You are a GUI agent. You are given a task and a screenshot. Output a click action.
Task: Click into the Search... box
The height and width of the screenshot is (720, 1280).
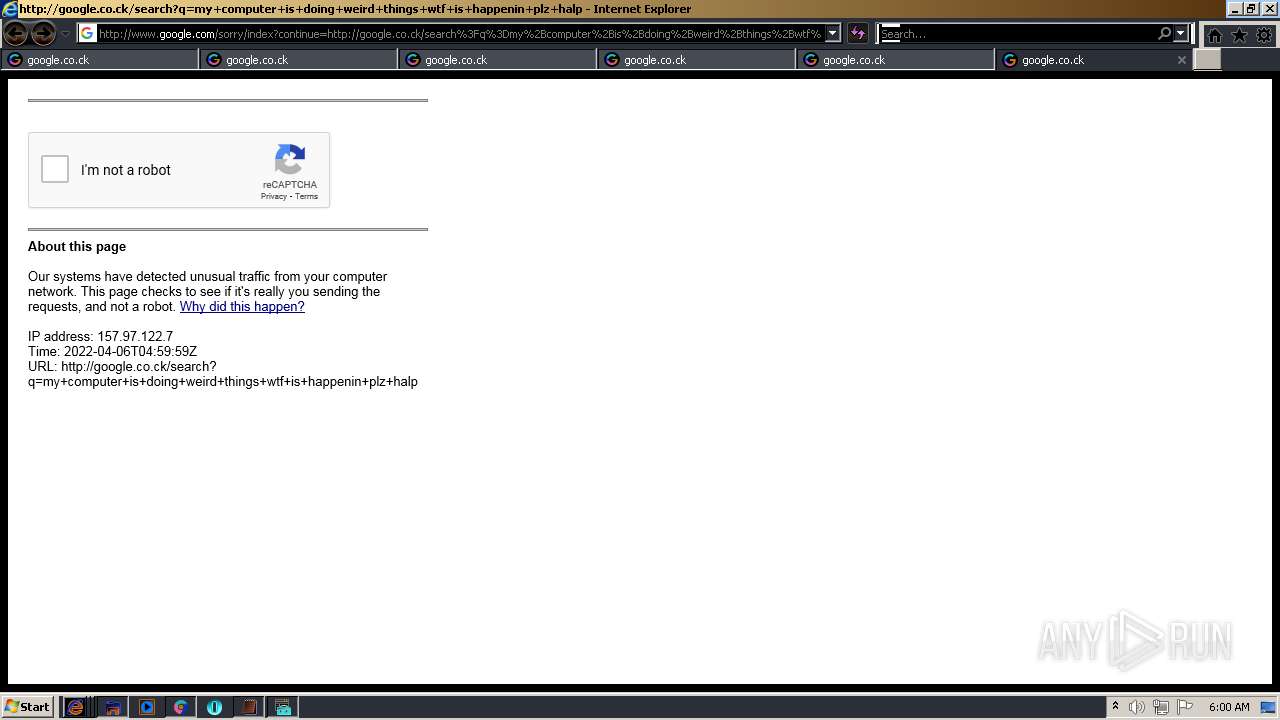[1017, 34]
